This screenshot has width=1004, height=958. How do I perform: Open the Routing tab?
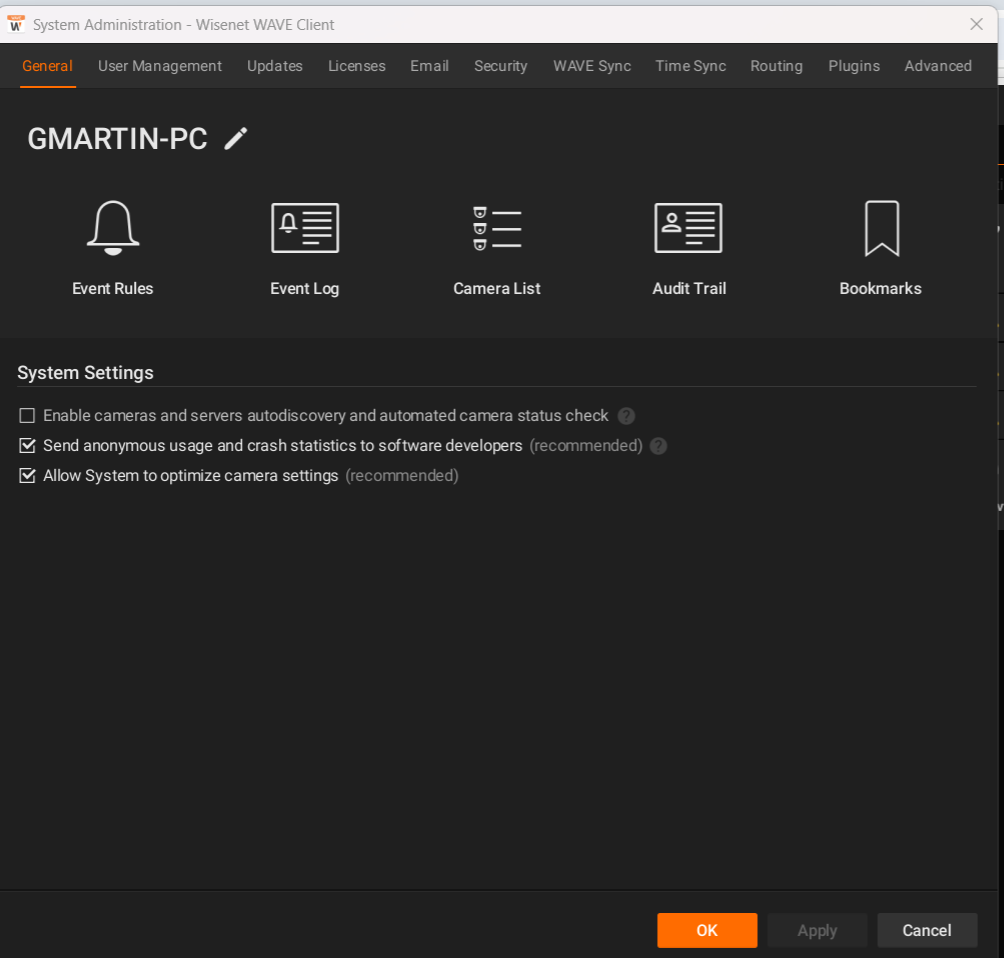(x=776, y=66)
